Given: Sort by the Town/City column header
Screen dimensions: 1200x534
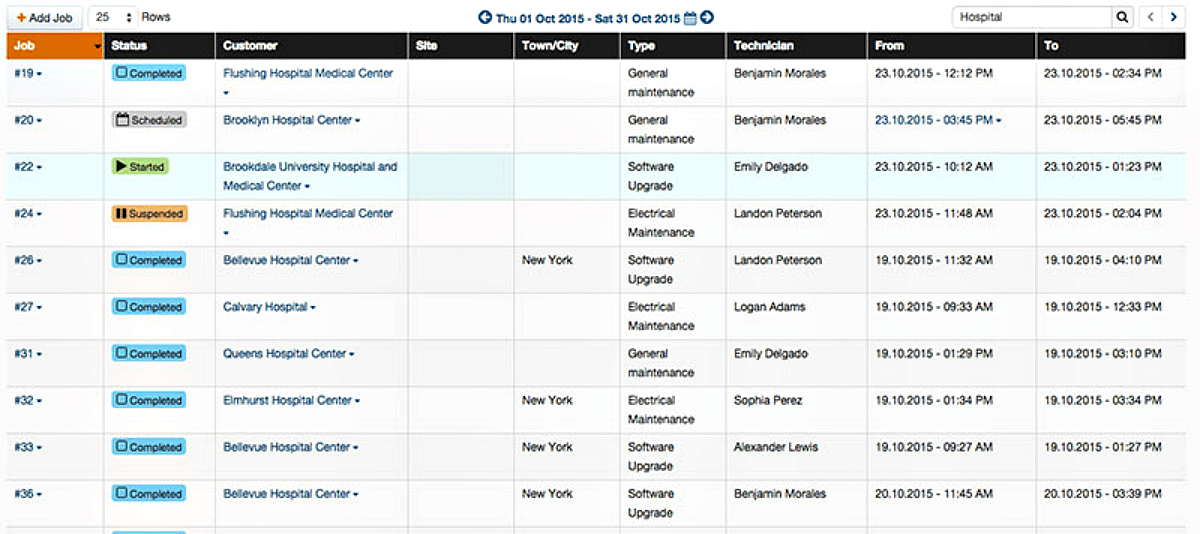Looking at the screenshot, I should point(567,46).
